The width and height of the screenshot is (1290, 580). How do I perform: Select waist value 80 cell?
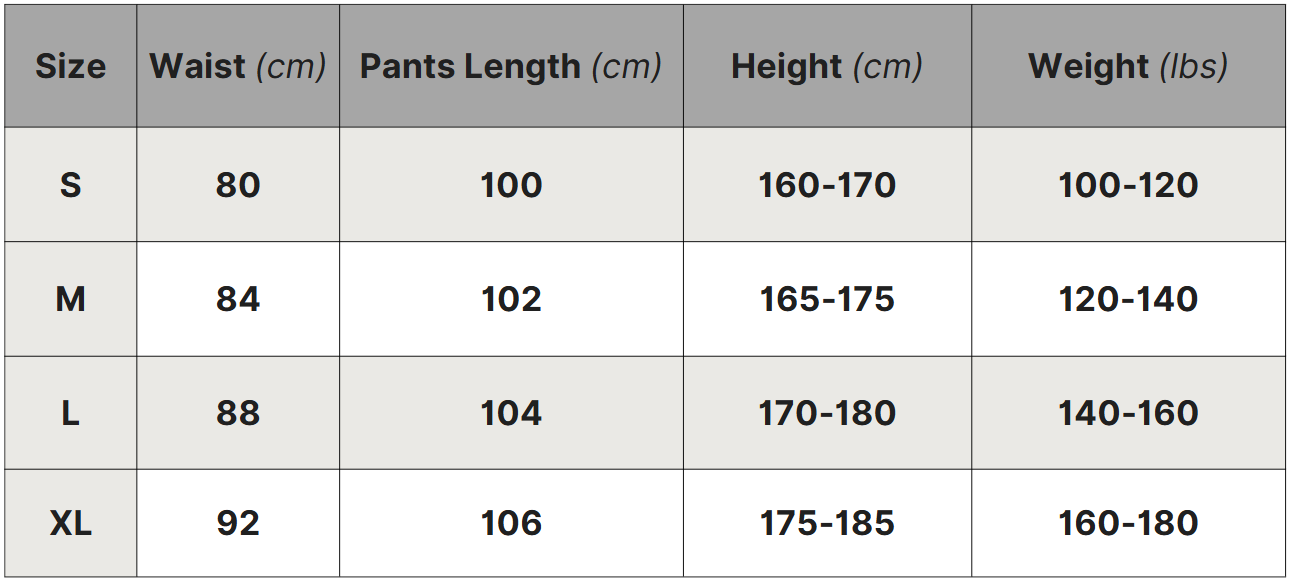pos(238,185)
